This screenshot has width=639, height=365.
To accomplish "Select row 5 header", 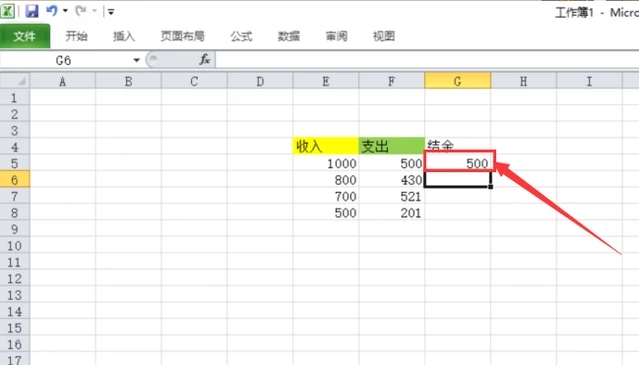I will tap(15, 163).
